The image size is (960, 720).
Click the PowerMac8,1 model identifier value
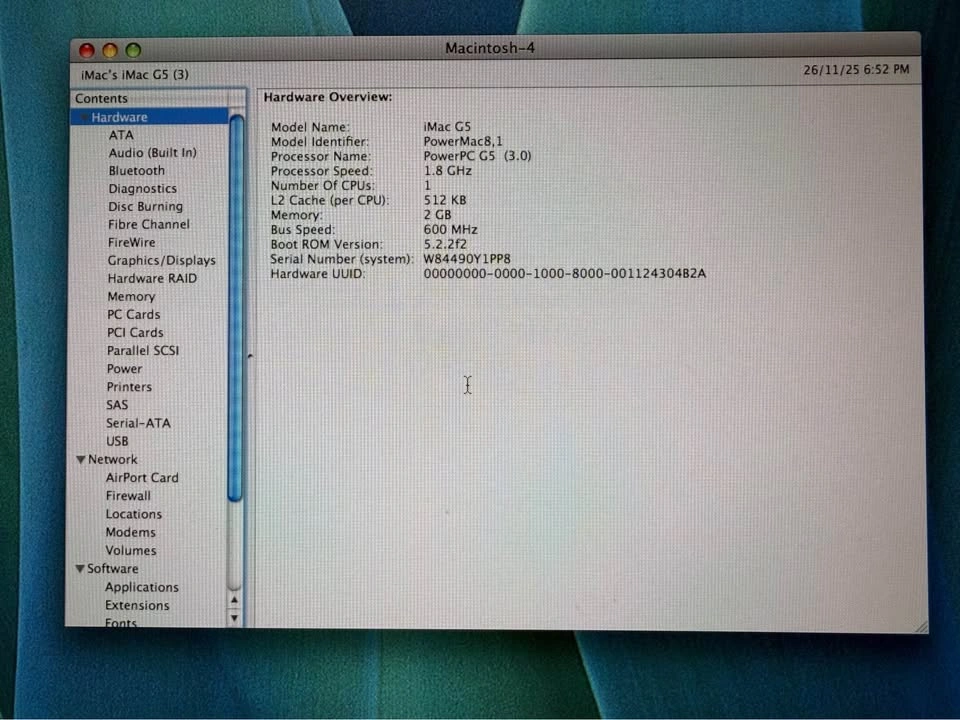[463, 141]
